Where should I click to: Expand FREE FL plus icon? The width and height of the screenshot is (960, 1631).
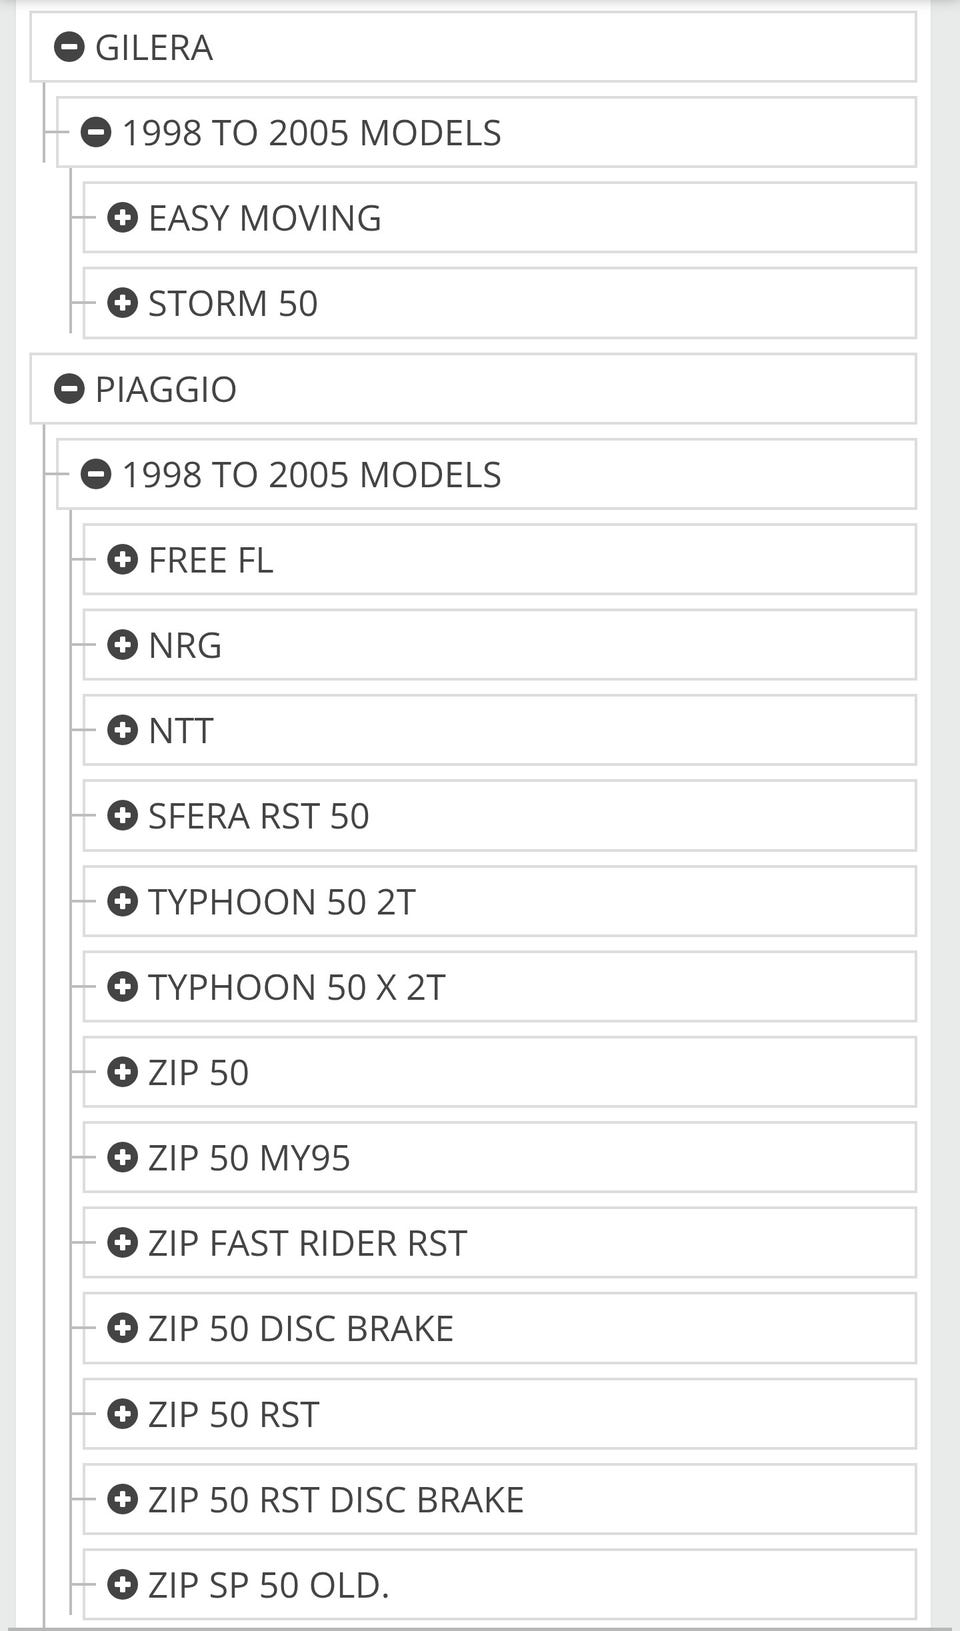(x=122, y=560)
